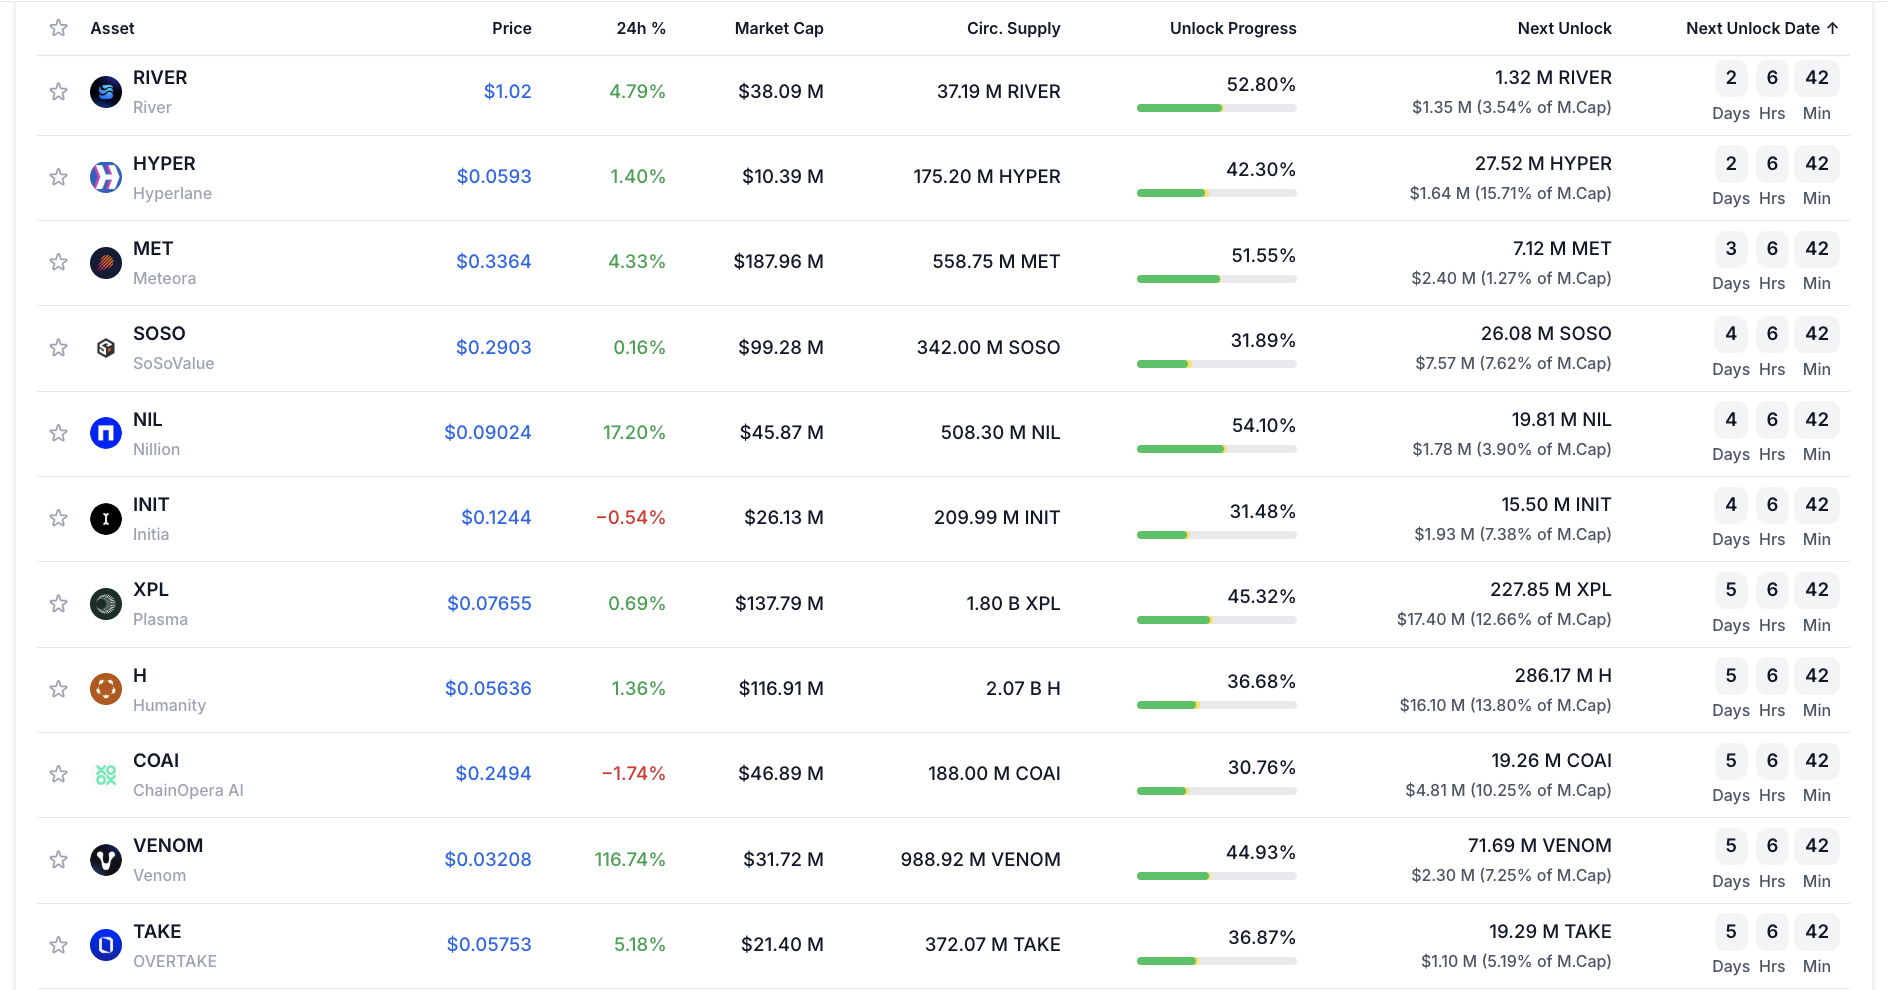Sort by Next Unlock Date column
This screenshot has height=990, width=1888.
tap(1762, 28)
